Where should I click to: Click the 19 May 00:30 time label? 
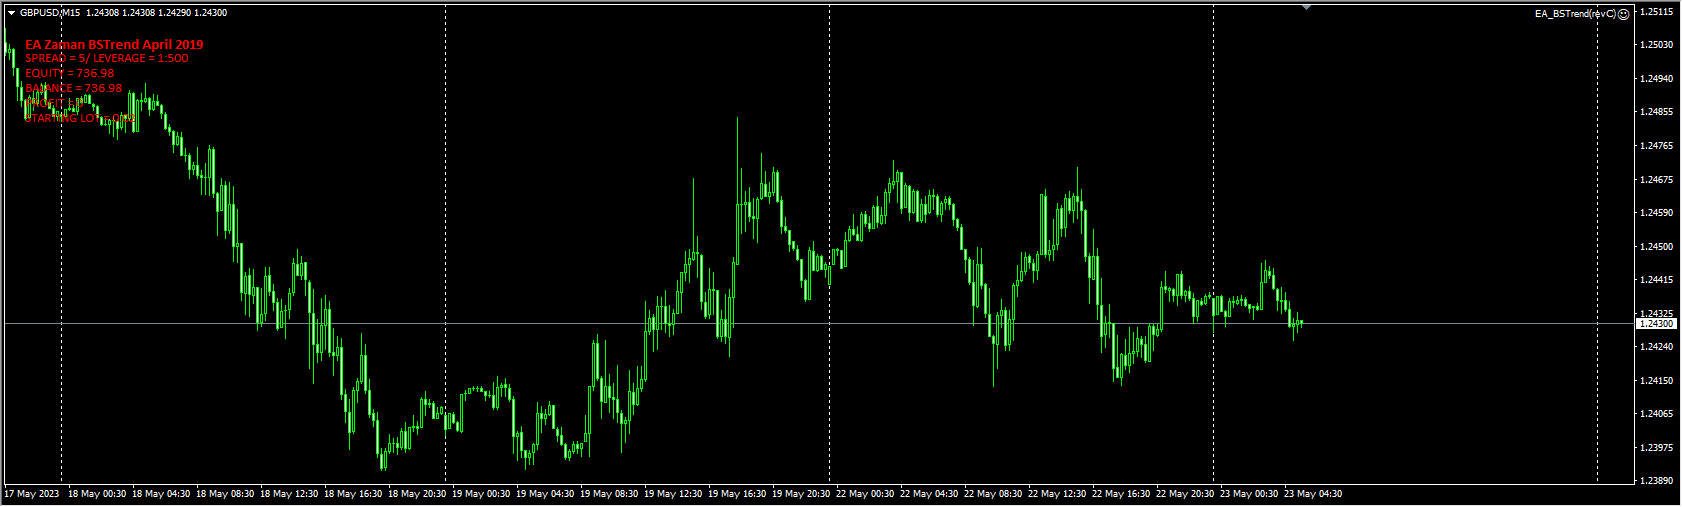(481, 494)
